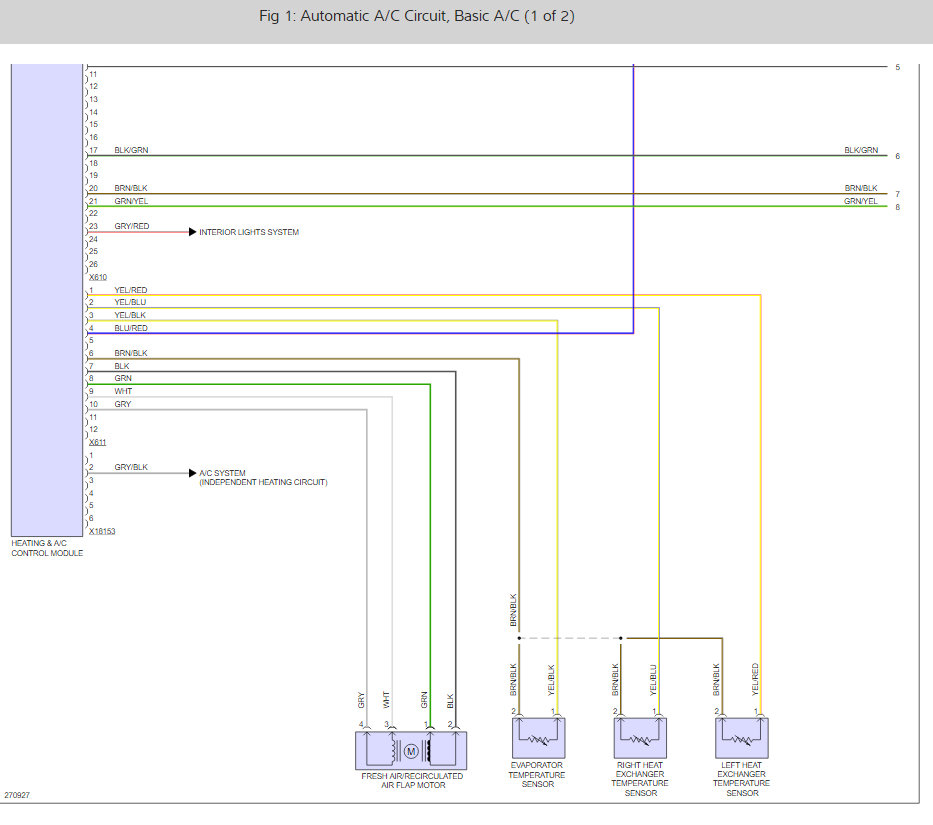
Task: Click the left BLK/GRN wire label at pin 17
Action: pos(131,150)
